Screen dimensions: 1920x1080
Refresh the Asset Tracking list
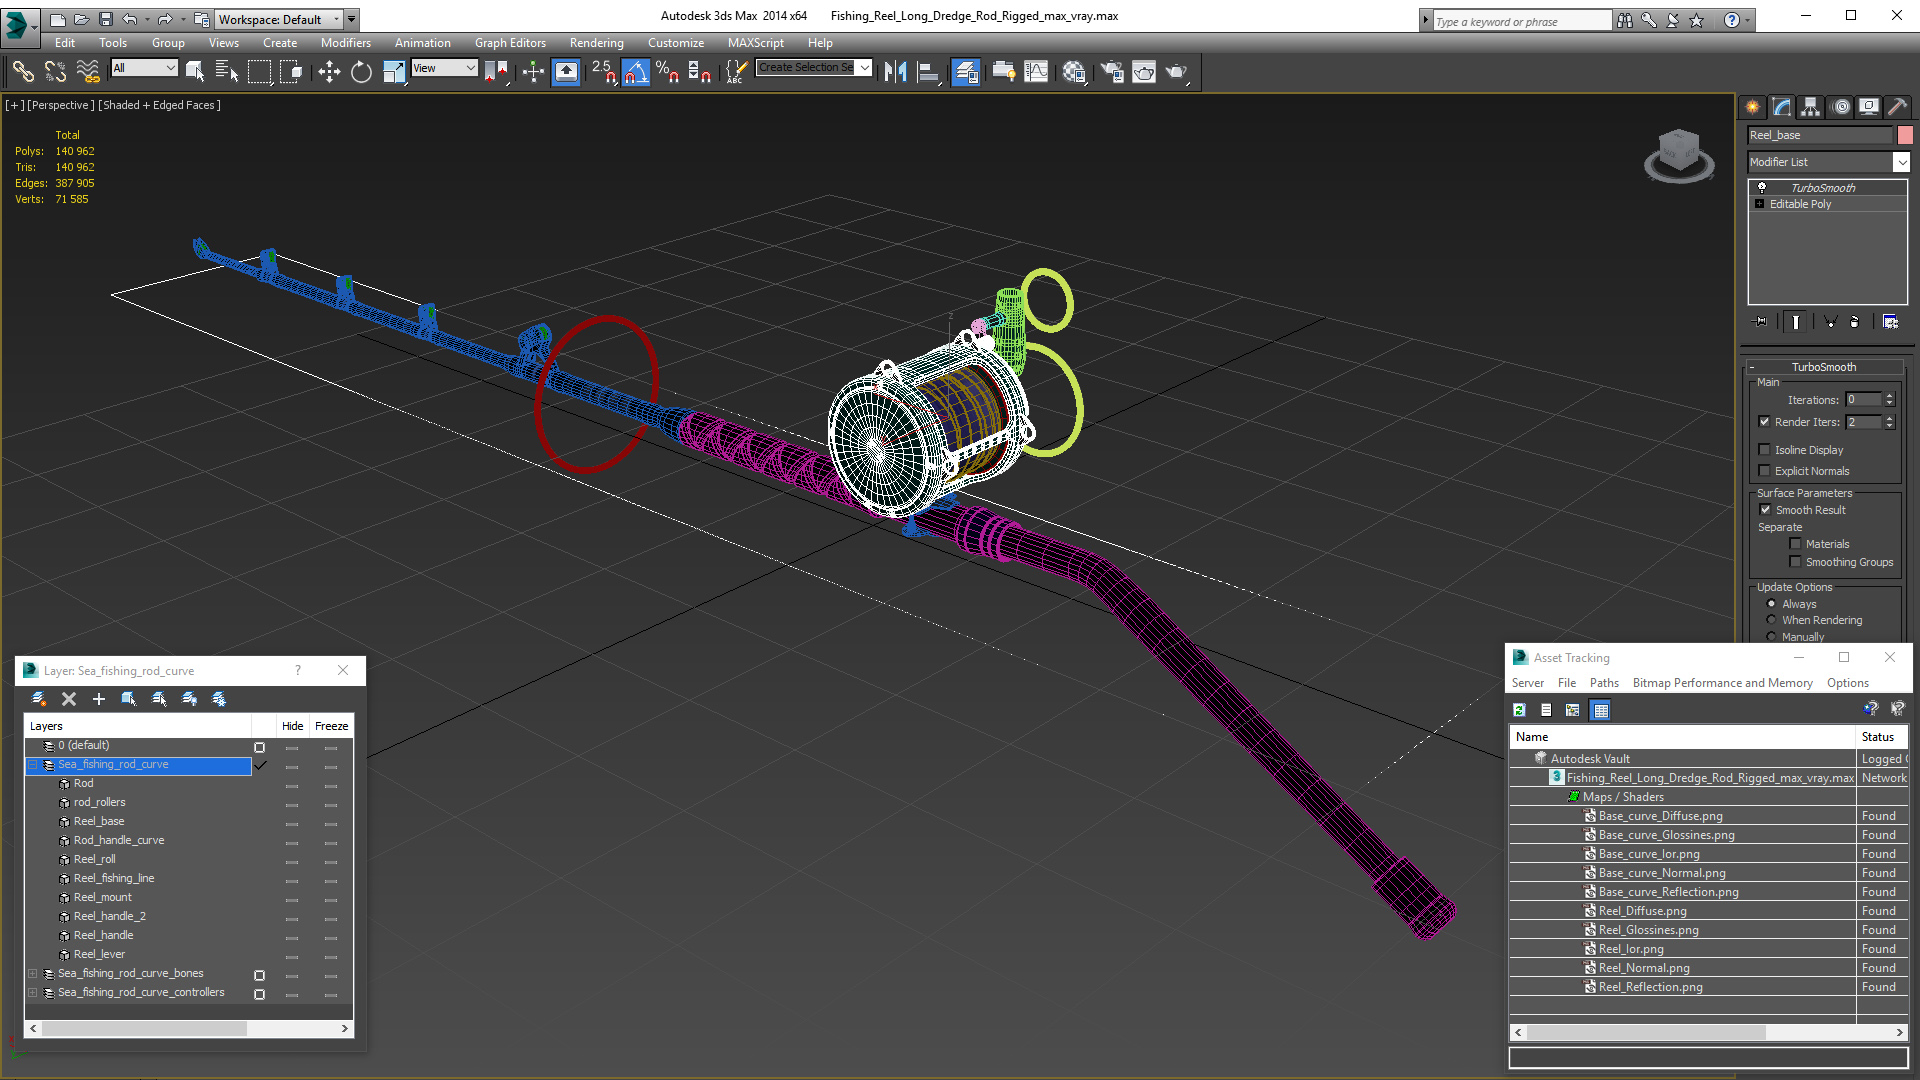pos(1519,710)
